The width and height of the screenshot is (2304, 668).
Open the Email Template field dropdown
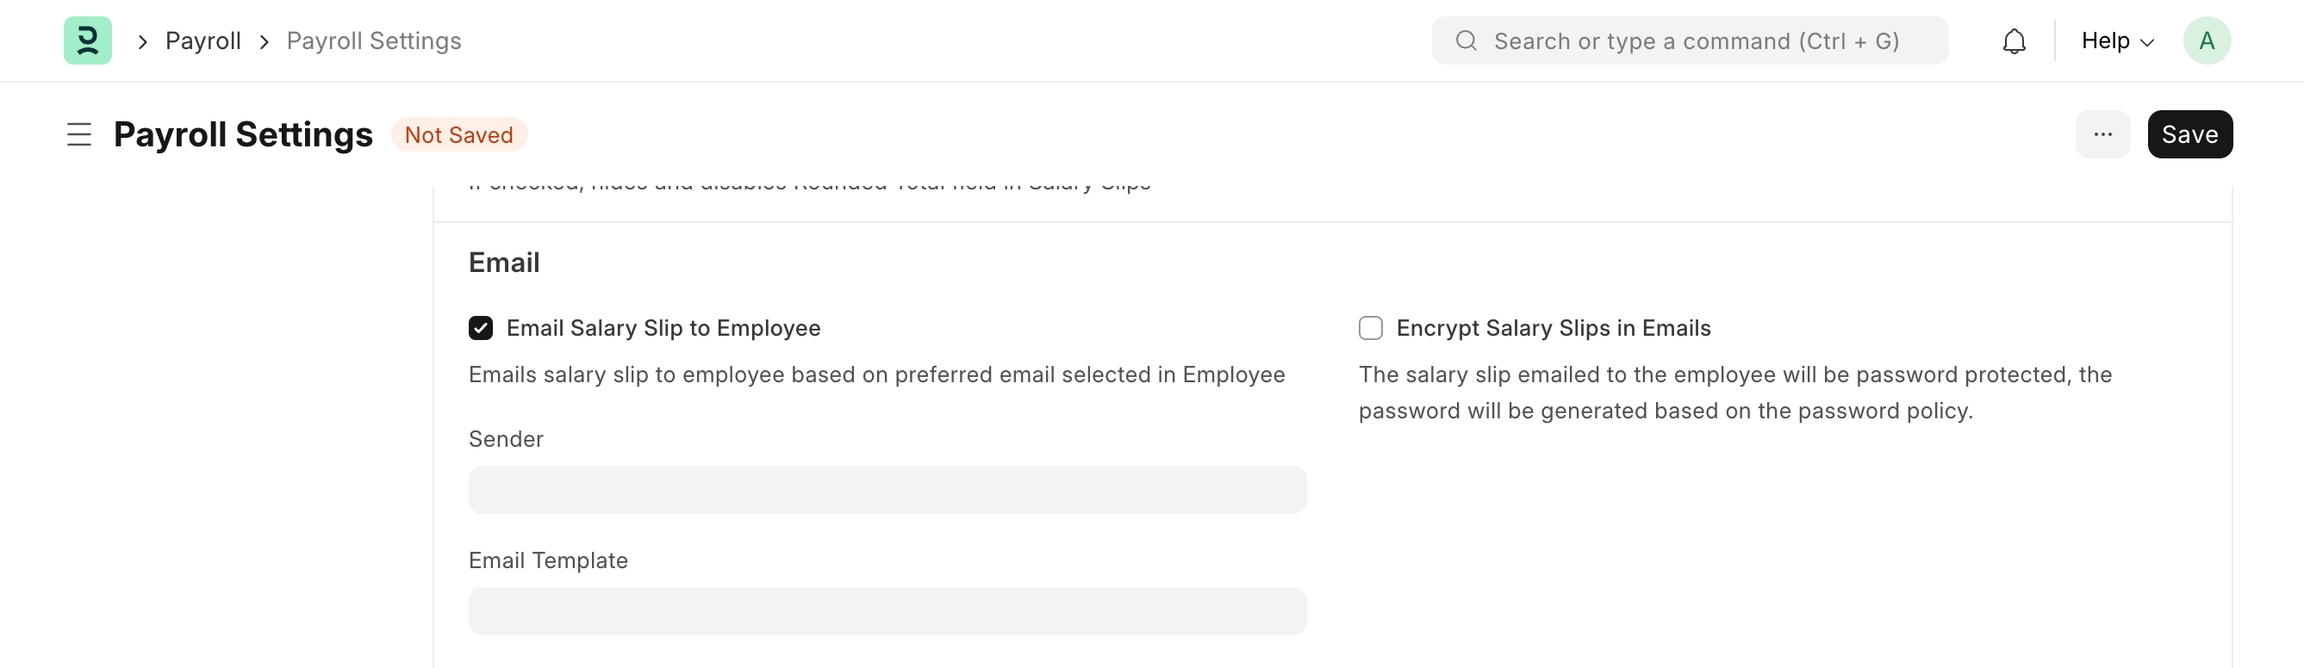point(887,611)
